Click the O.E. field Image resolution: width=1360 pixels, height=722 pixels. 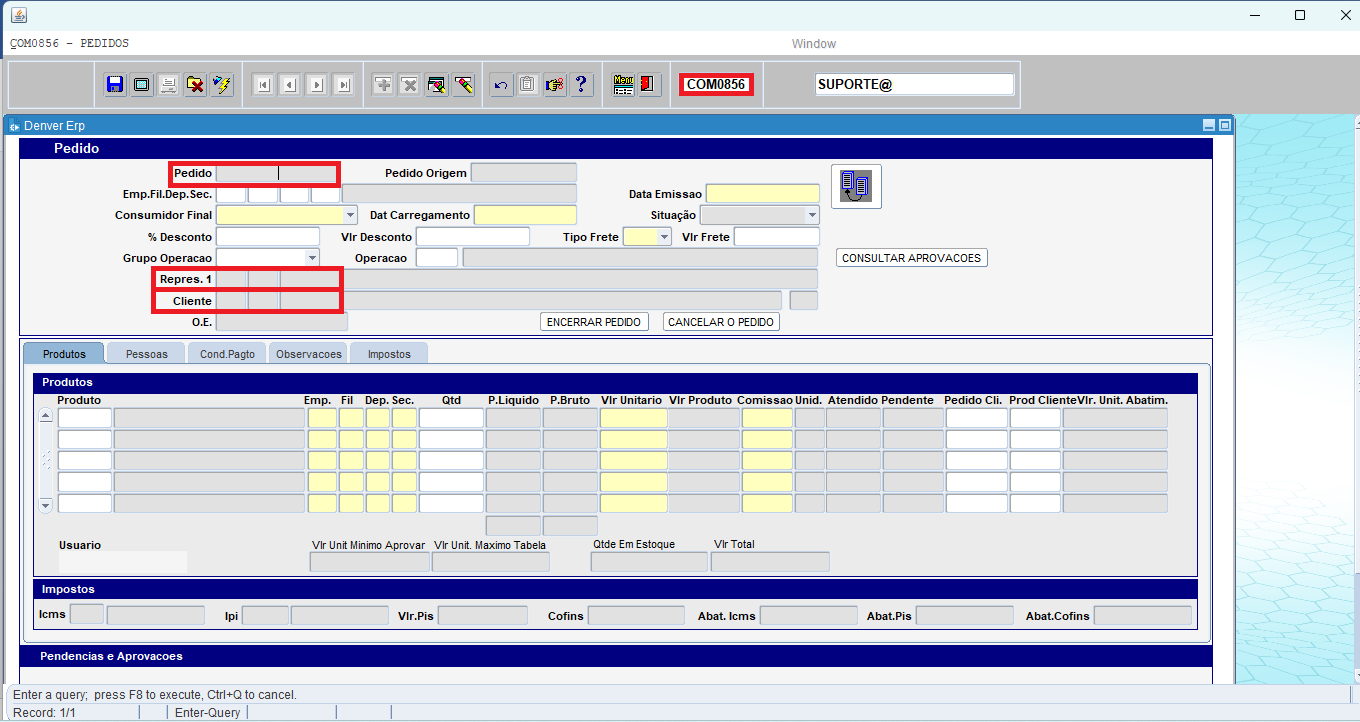tap(282, 322)
